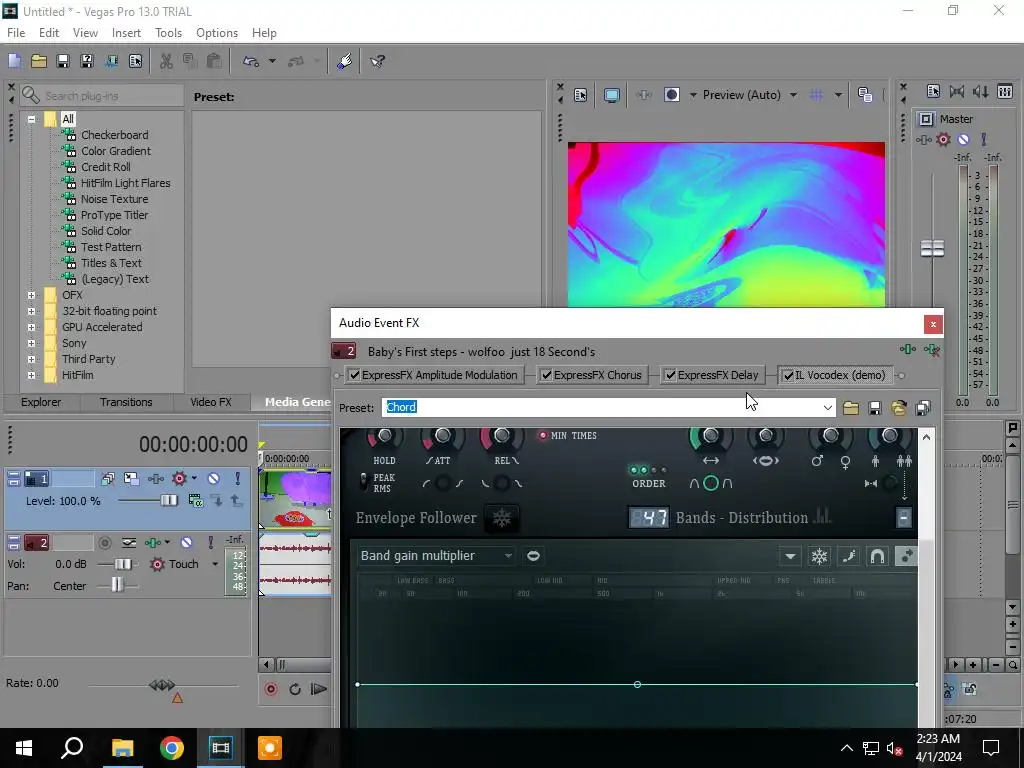
Task: Uncheck ExpressFX Chorus plug-in
Action: point(547,376)
